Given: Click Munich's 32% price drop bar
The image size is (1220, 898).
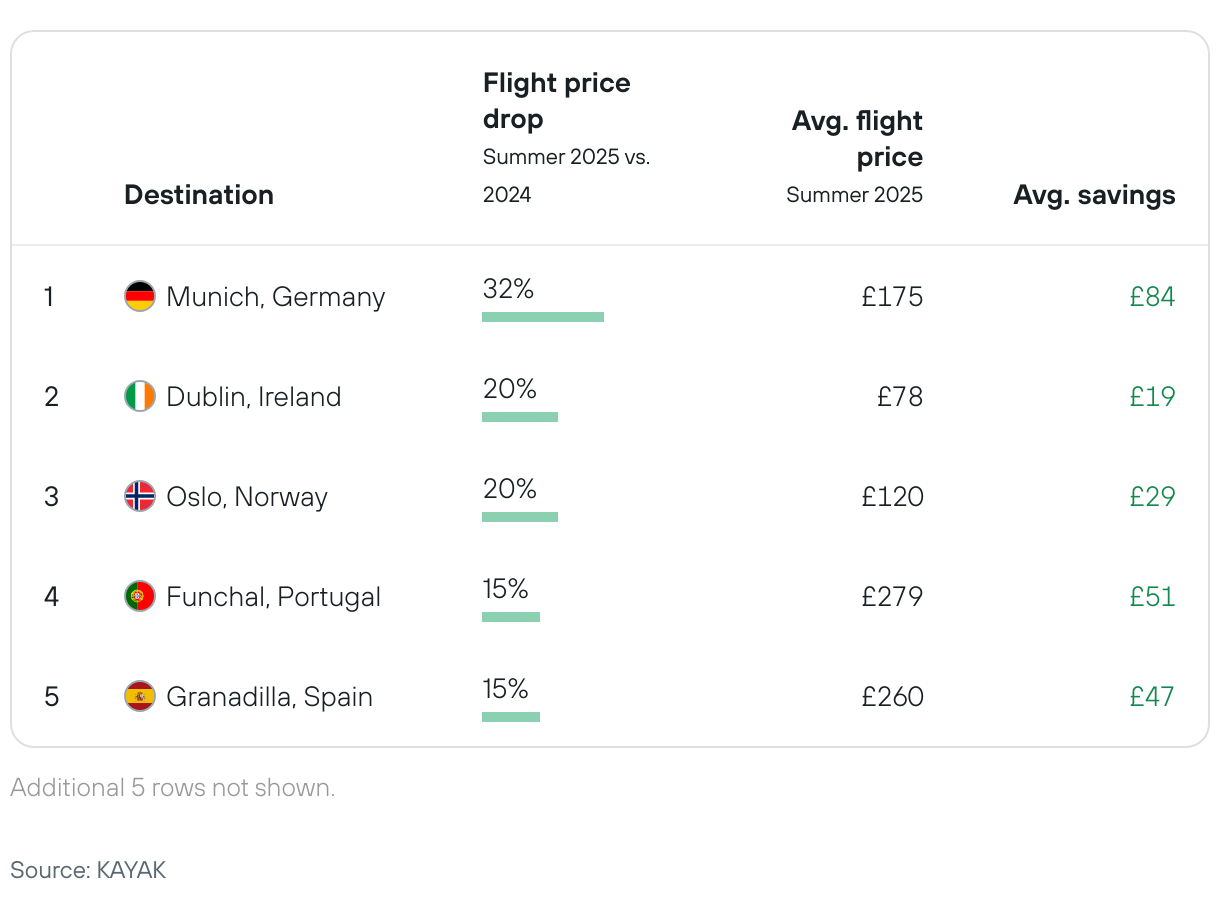Looking at the screenshot, I should pyautogui.click(x=543, y=317).
